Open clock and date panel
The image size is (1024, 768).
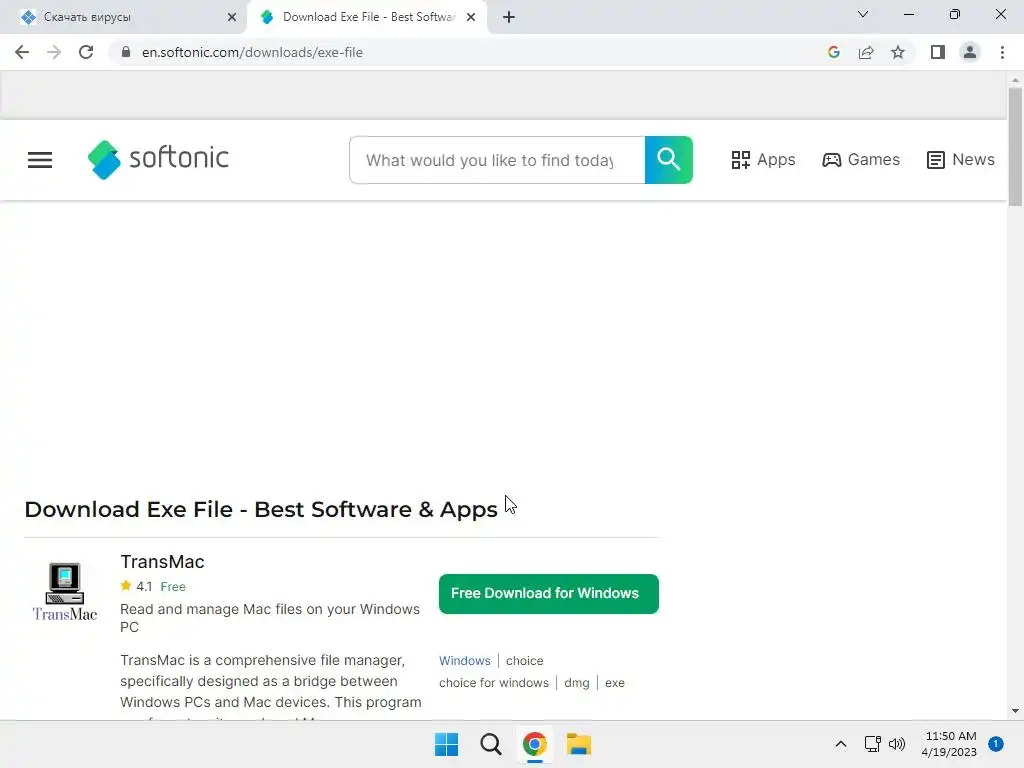[950, 744]
